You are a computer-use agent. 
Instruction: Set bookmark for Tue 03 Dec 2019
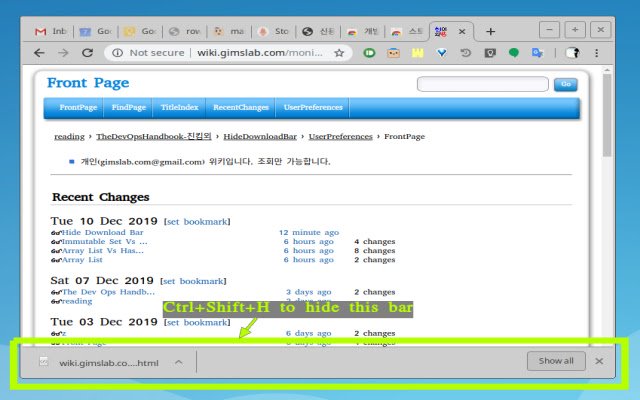(x=197, y=322)
